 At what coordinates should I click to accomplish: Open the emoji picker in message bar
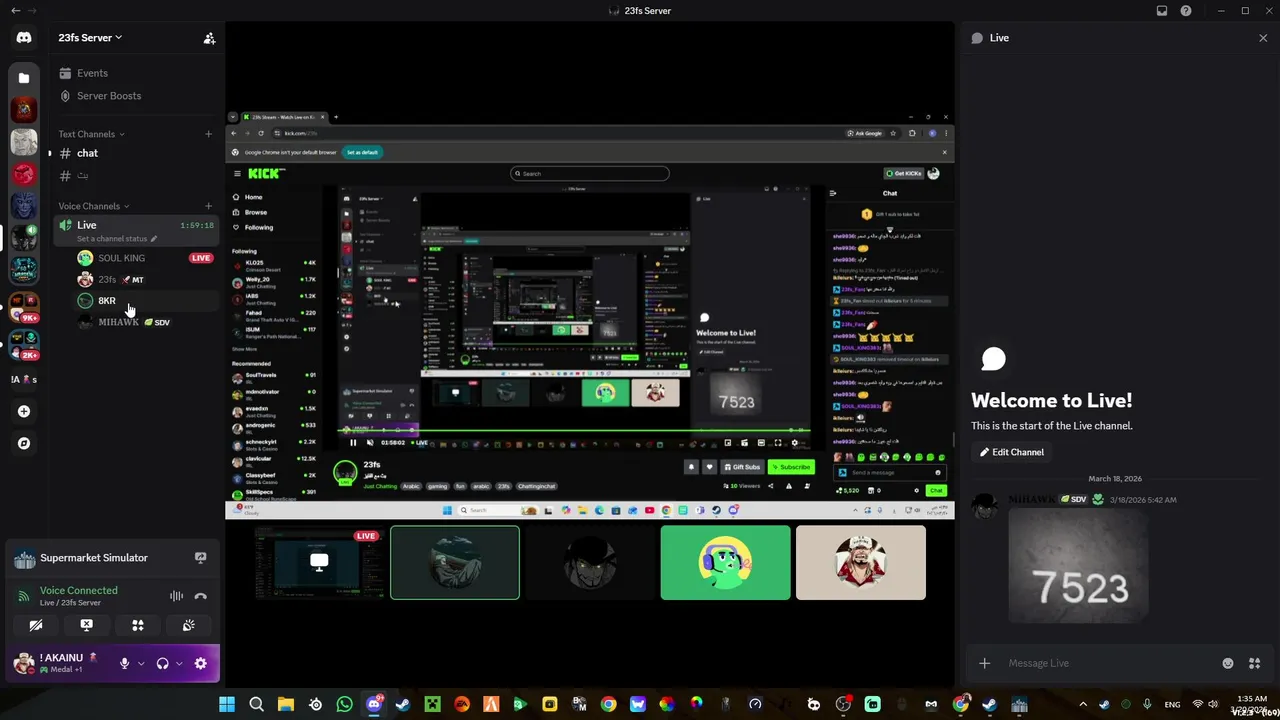click(1228, 663)
